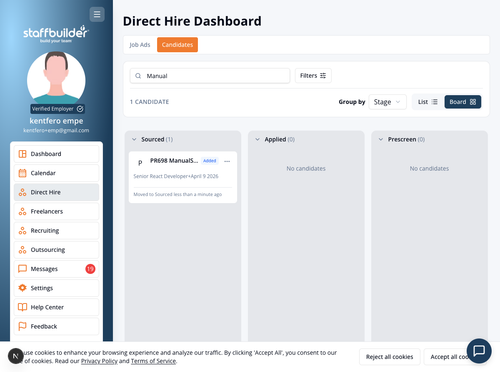This screenshot has width=500, height=372.
Task: Open Outsourcing in the sidebar
Action: click(56, 250)
